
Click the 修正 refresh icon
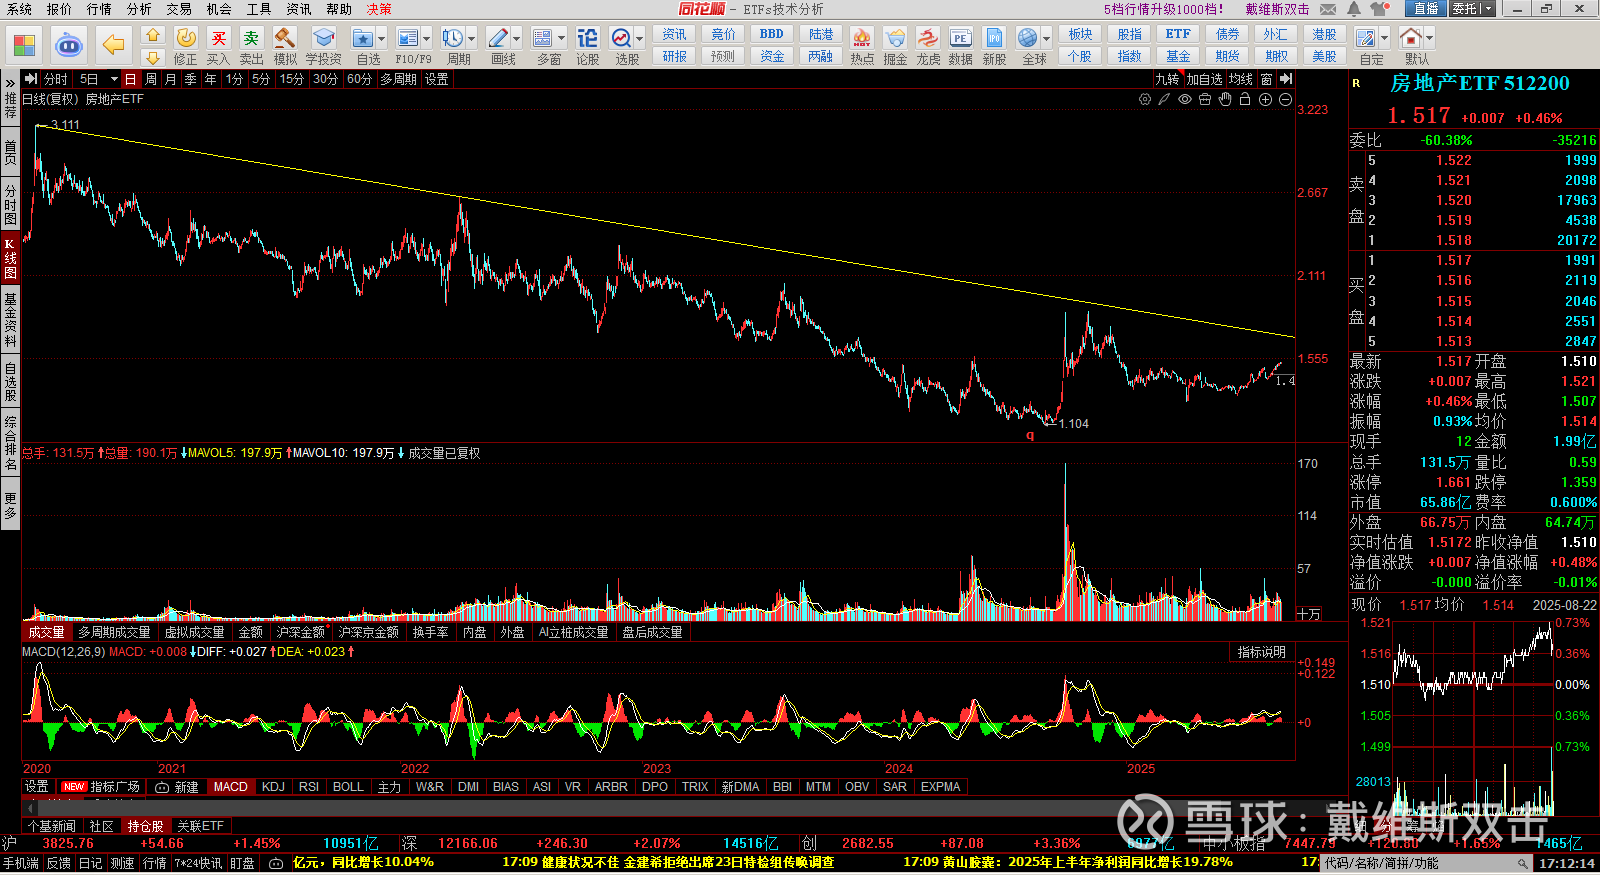186,38
